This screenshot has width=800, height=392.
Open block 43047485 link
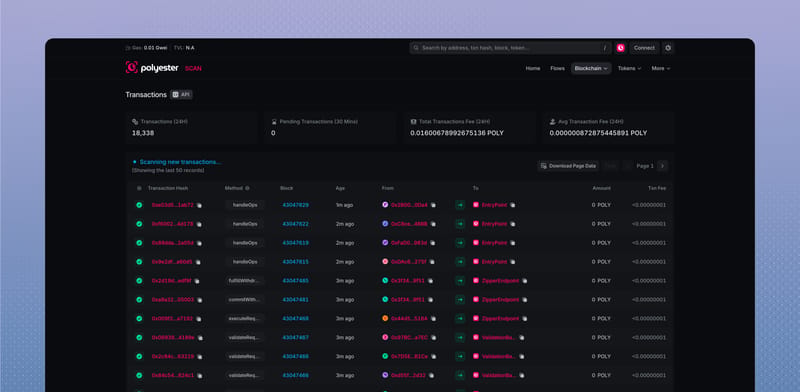coord(295,281)
